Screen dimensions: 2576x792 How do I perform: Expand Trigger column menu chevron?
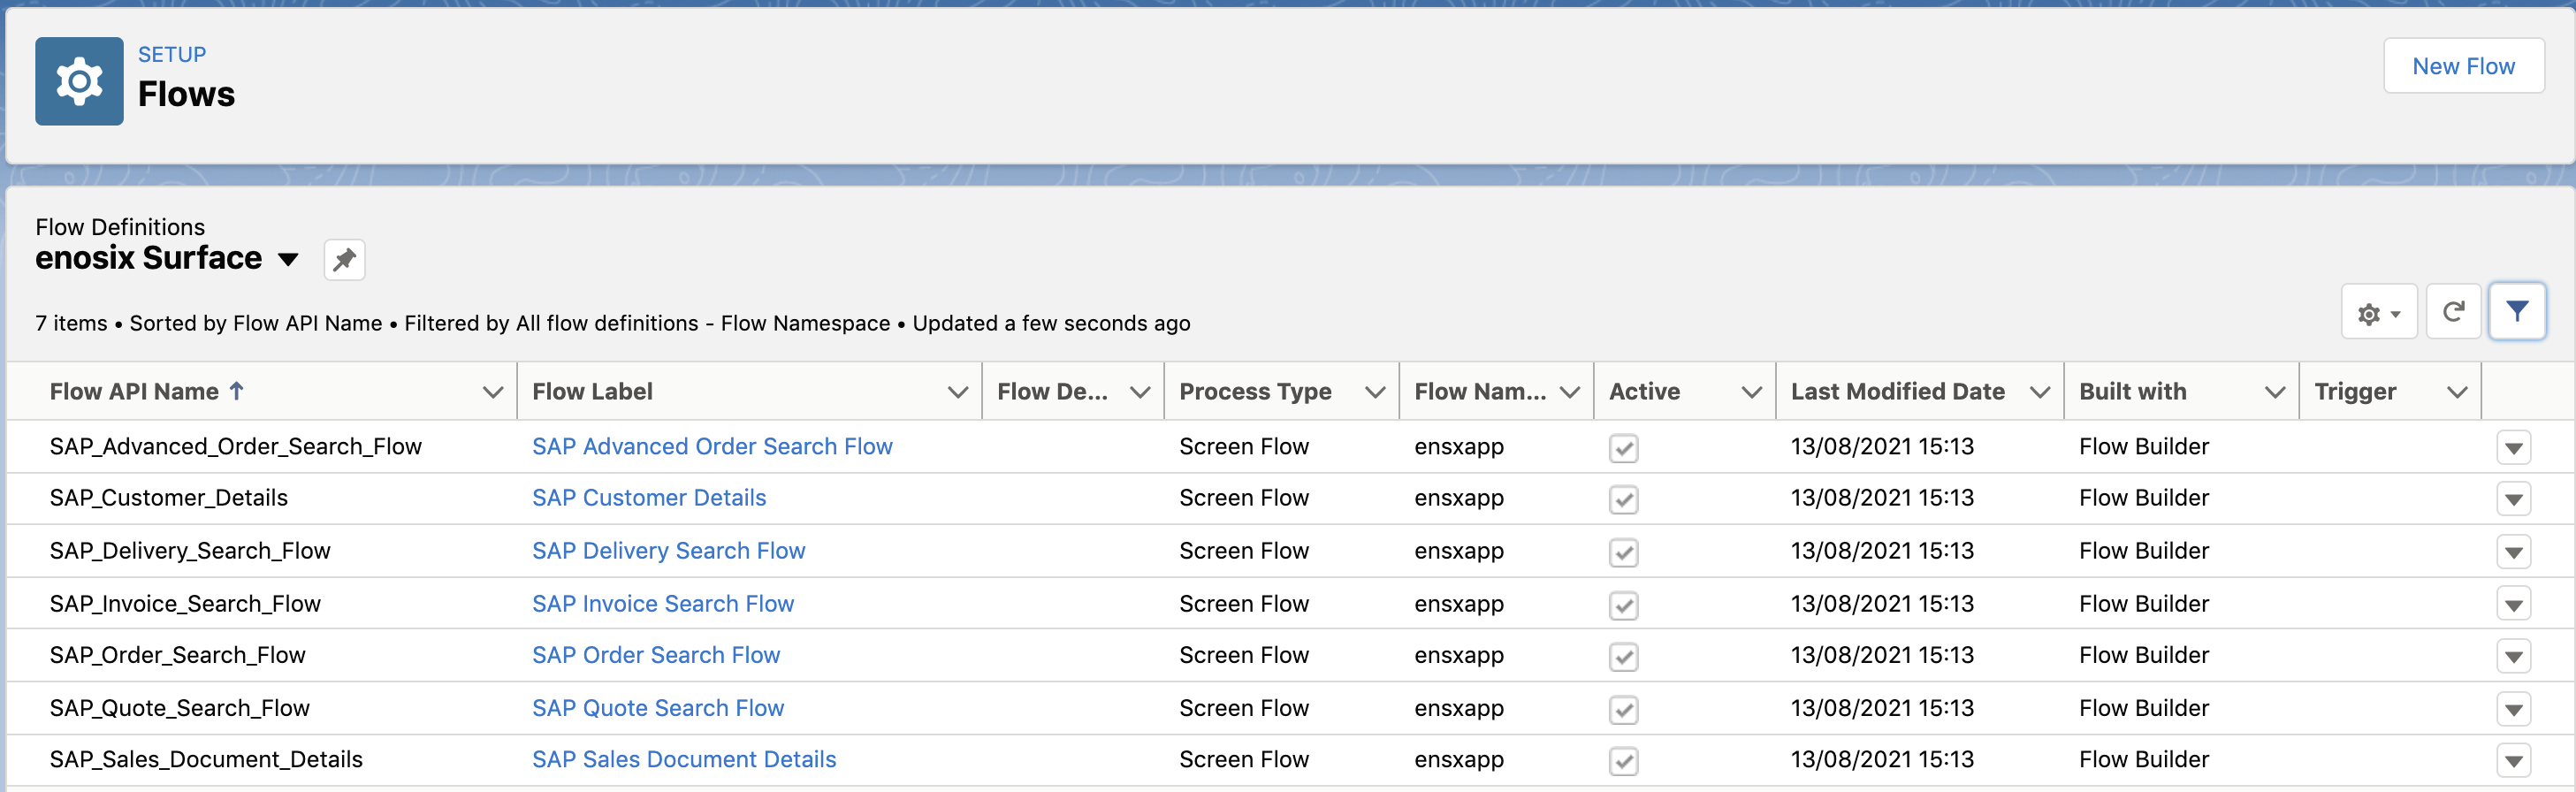(2457, 392)
